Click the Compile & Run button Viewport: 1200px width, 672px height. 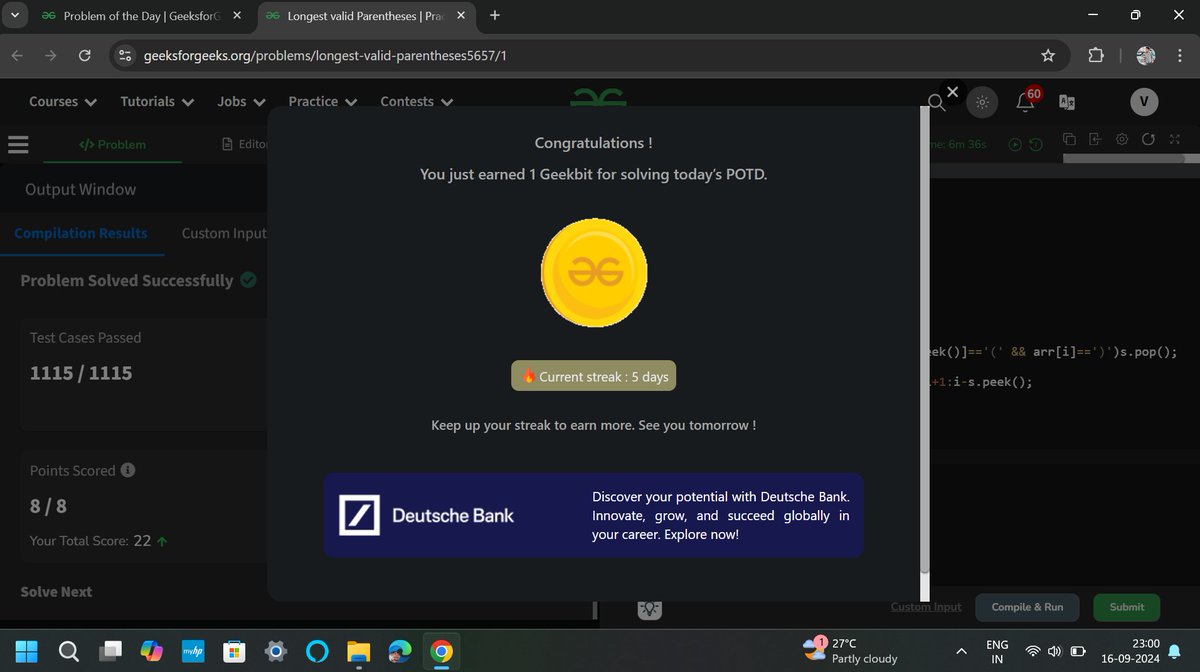click(1027, 607)
